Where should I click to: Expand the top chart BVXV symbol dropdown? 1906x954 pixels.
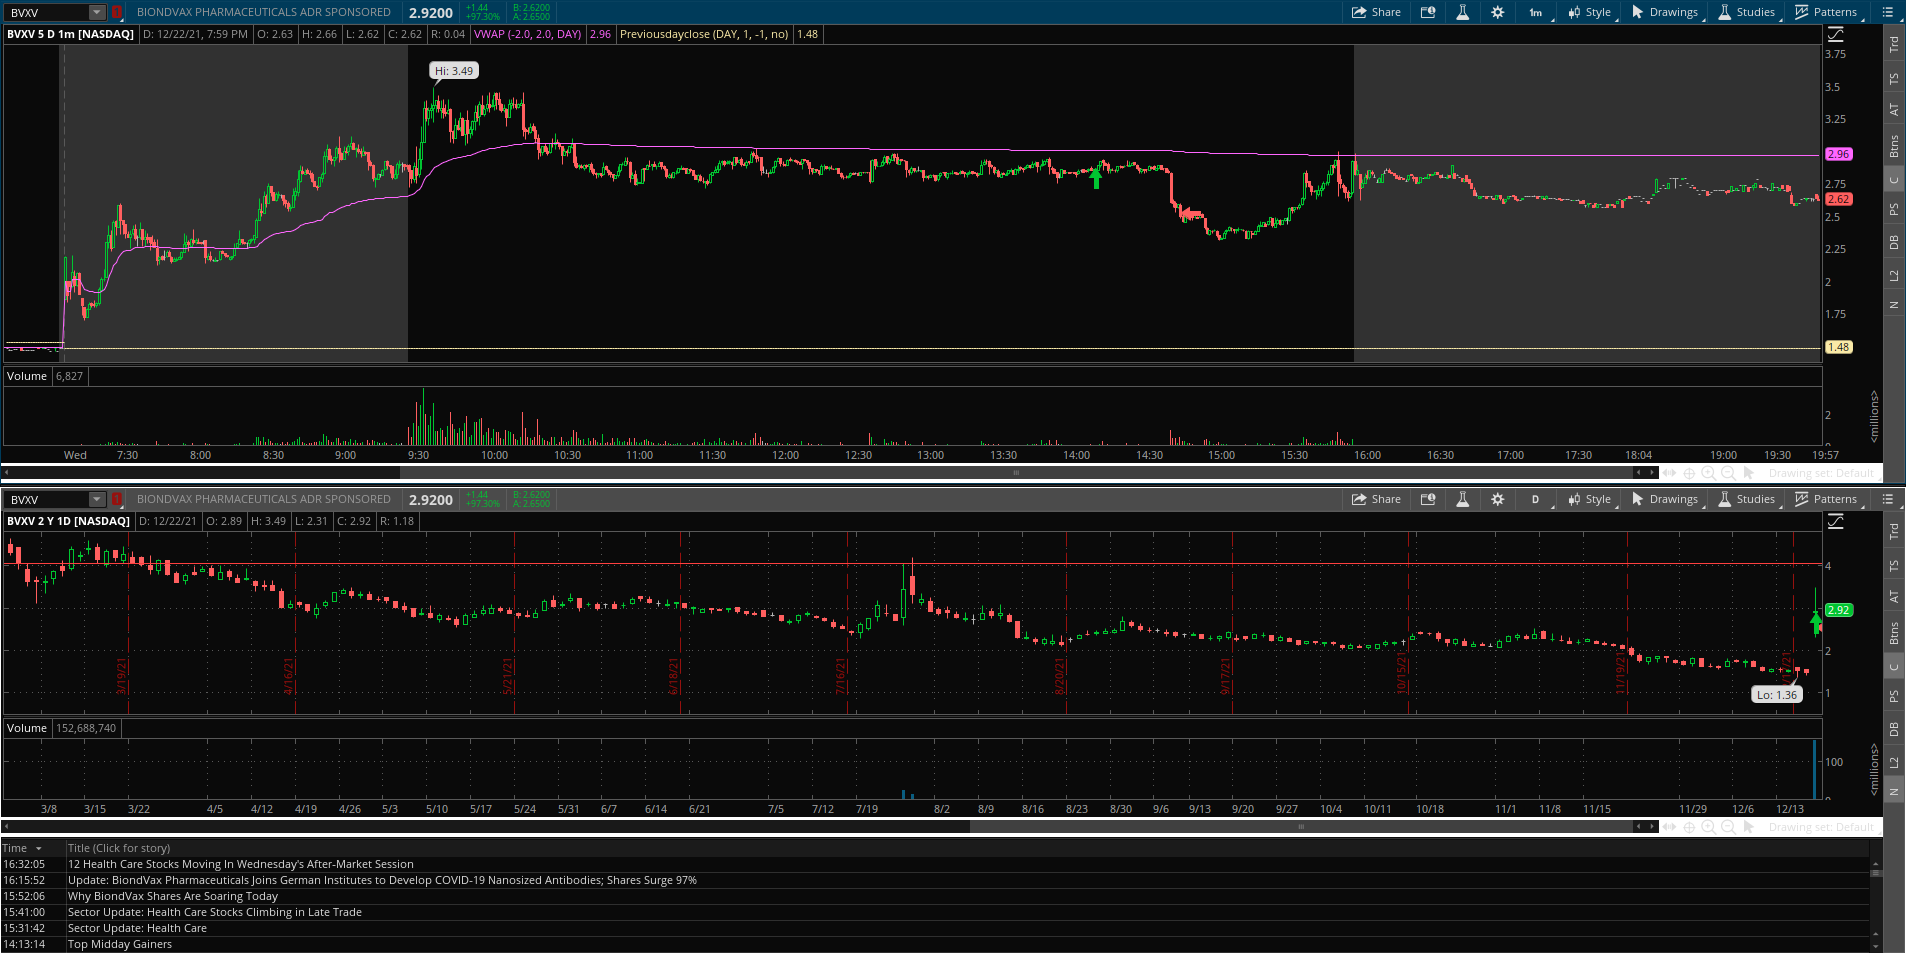[x=96, y=13]
